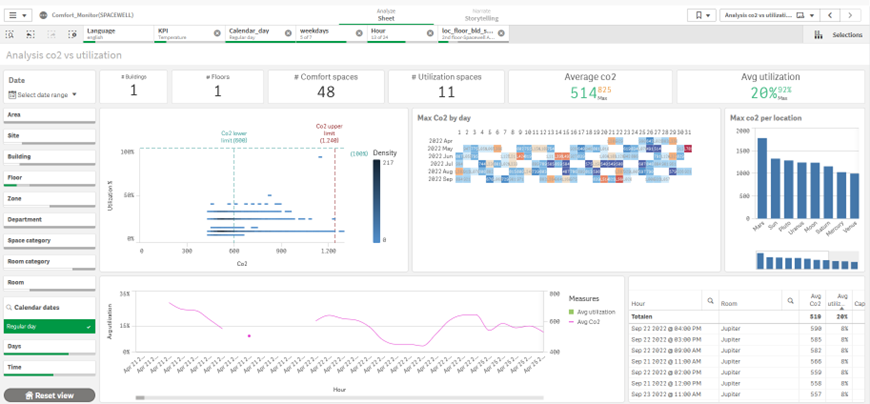Open the KPI Temperature selection
The width and height of the screenshot is (870, 404).
[183, 34]
